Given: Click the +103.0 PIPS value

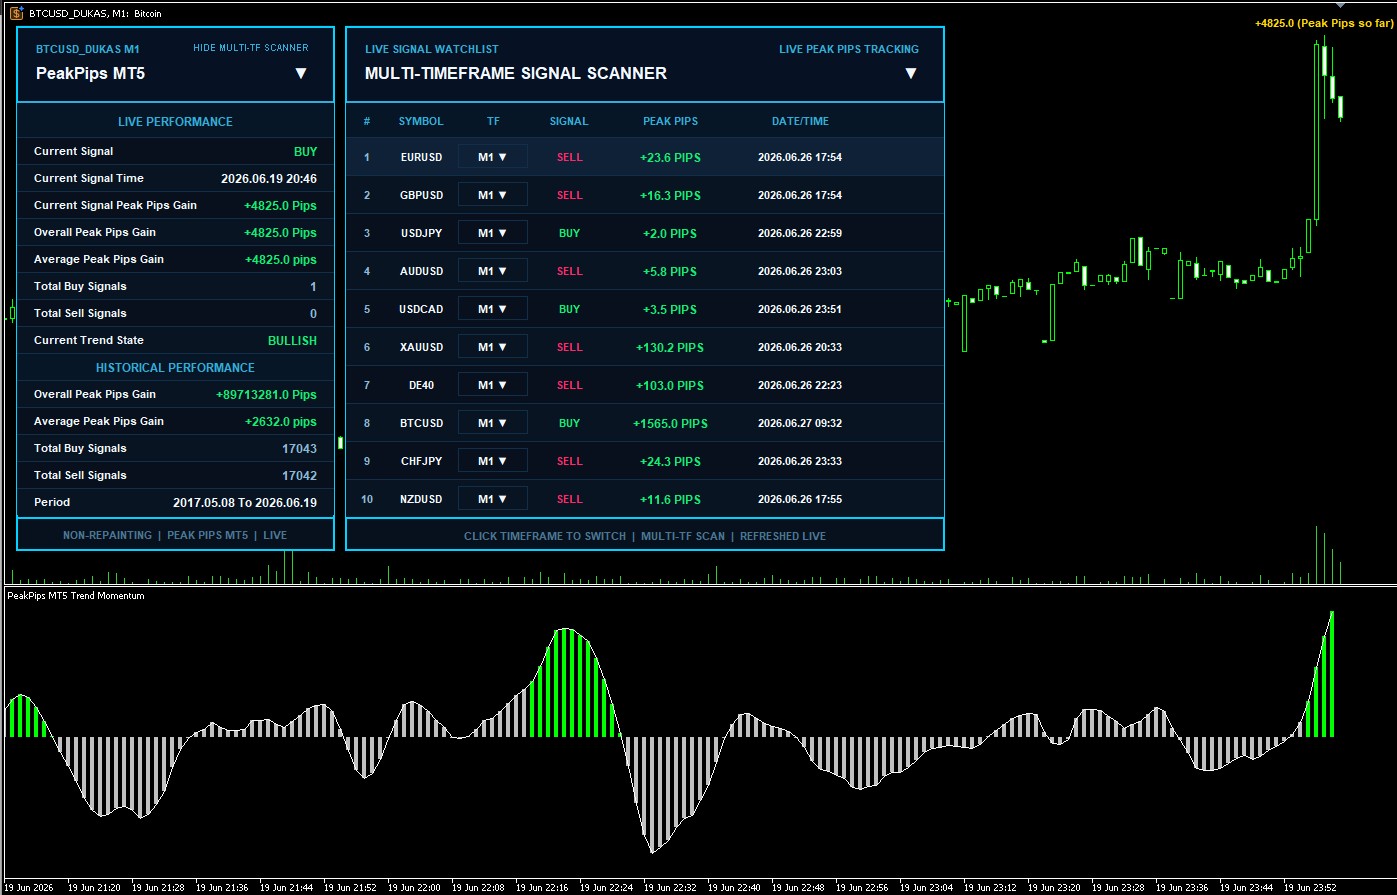Looking at the screenshot, I should coord(670,385).
